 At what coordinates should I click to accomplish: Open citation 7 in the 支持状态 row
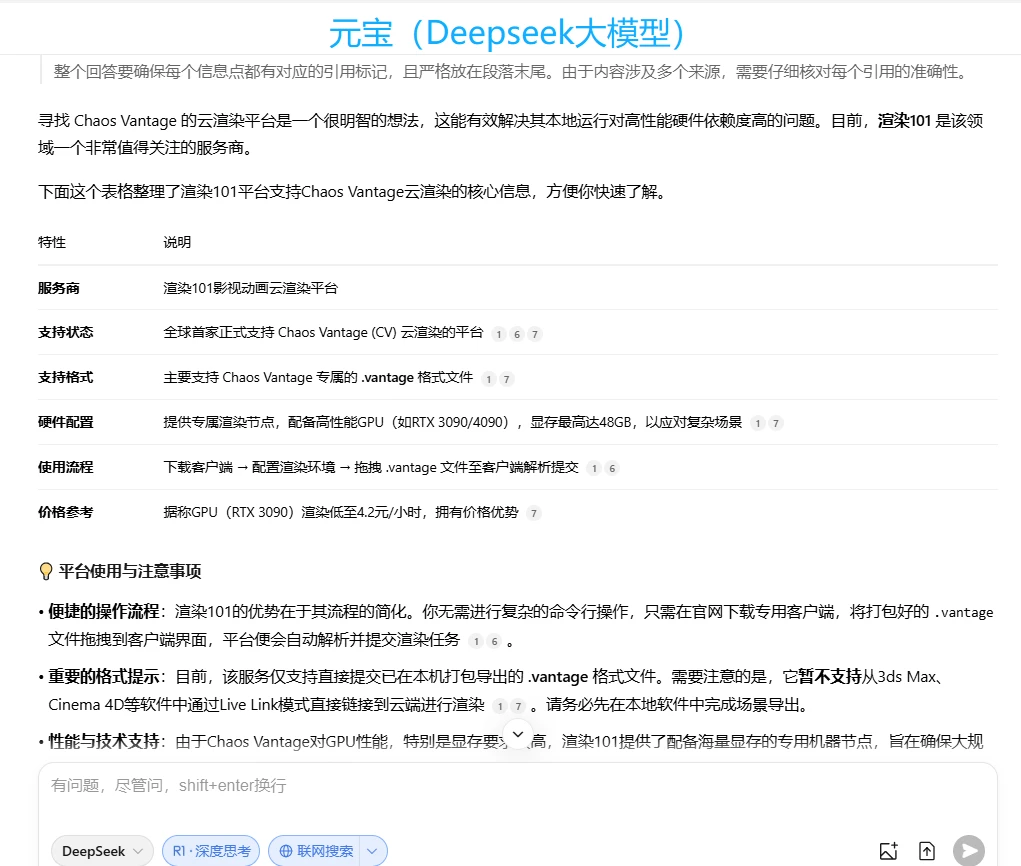(x=535, y=334)
